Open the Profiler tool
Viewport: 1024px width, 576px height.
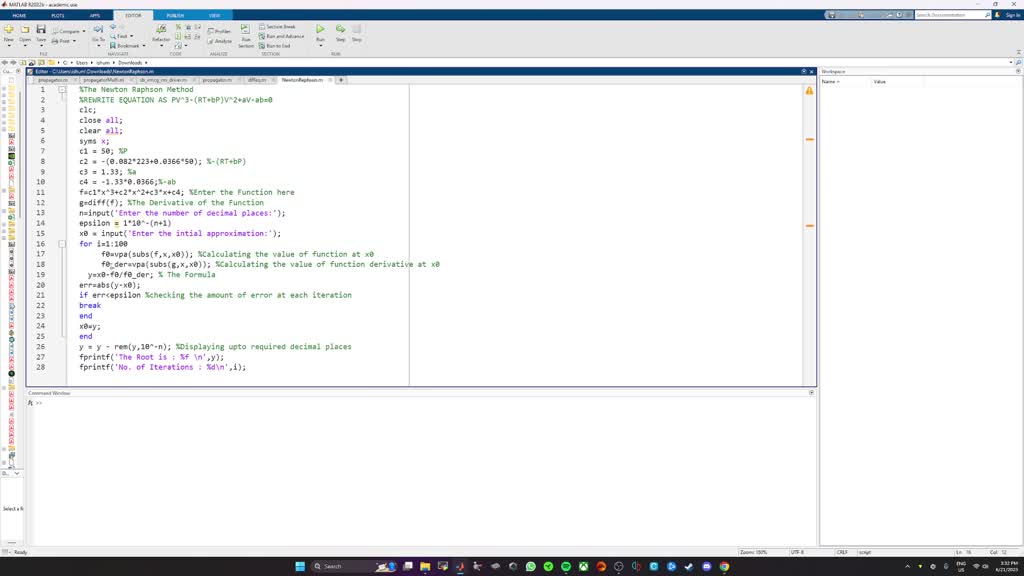[x=219, y=31]
